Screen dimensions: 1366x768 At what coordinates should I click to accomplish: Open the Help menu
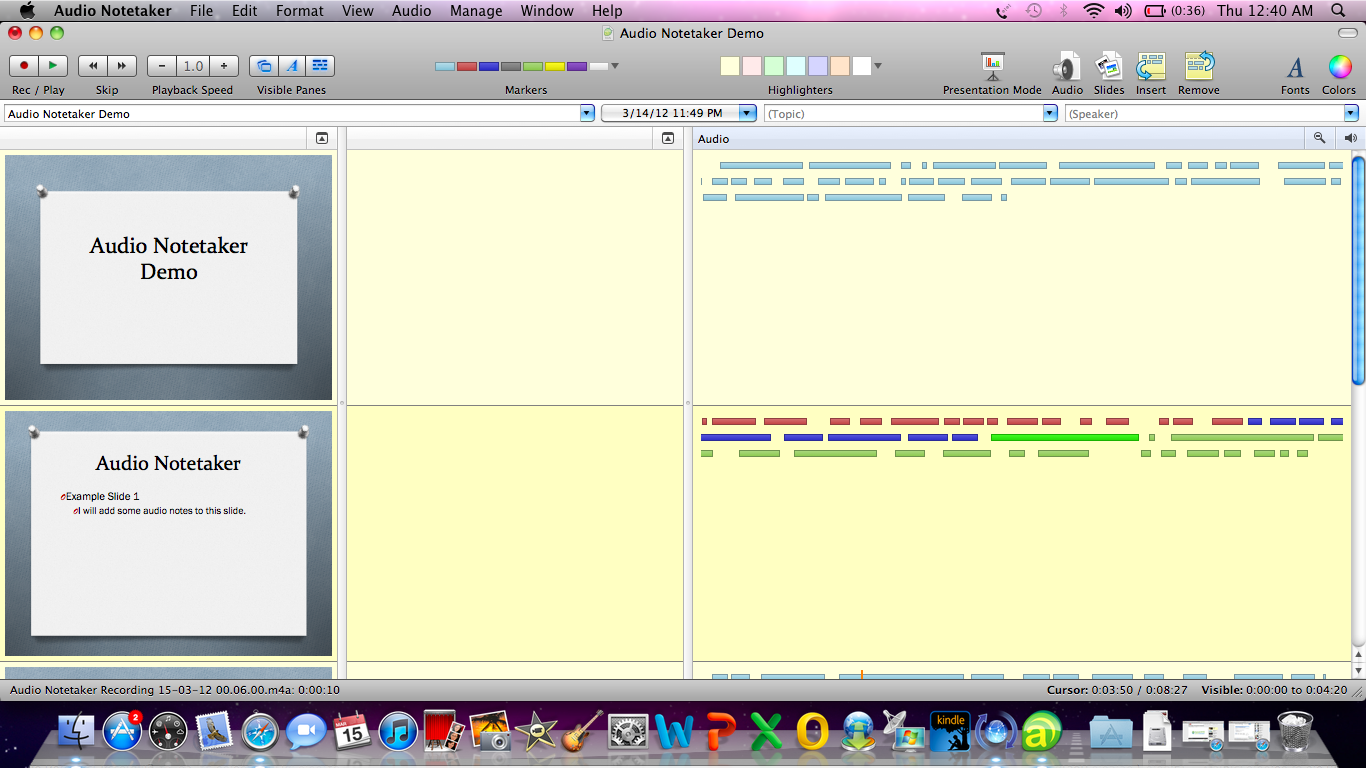(607, 11)
